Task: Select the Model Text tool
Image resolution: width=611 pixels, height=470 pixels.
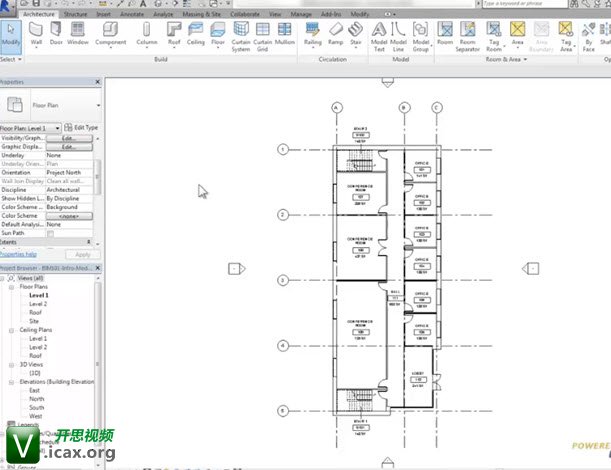Action: (x=379, y=37)
